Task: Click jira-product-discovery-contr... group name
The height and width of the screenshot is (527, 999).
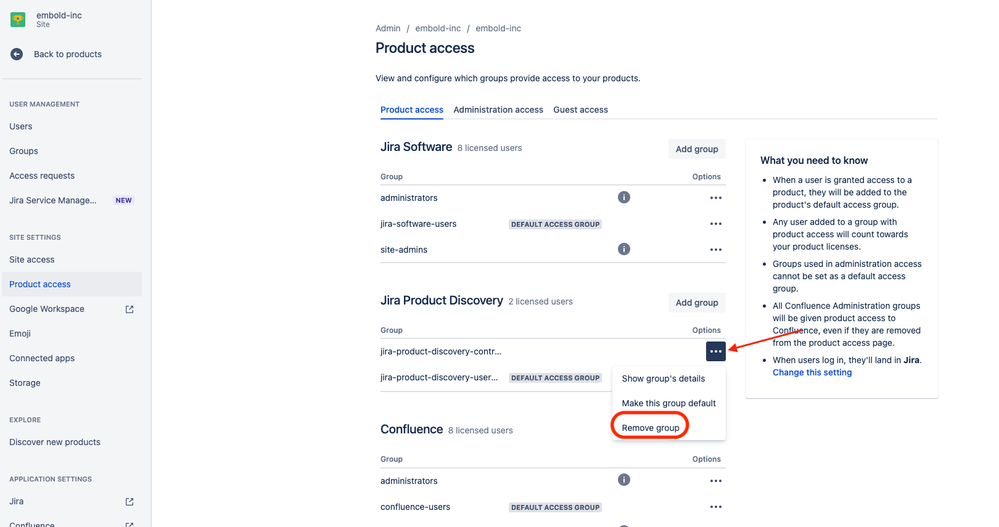Action: click(x=441, y=351)
